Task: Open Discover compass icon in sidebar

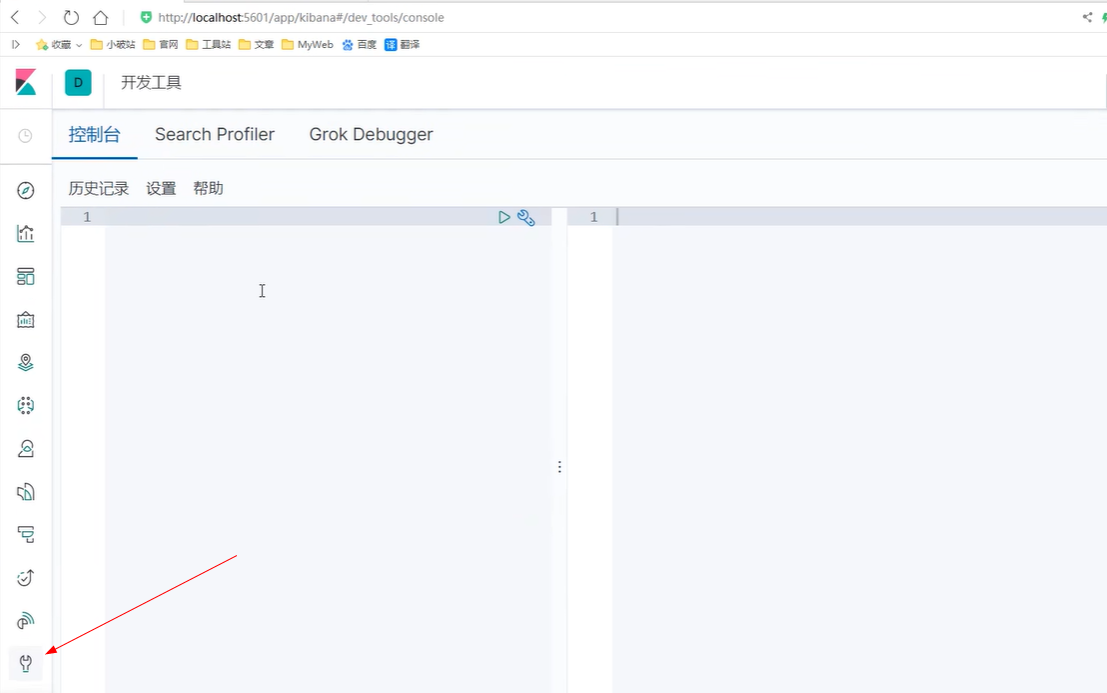Action: pos(25,191)
